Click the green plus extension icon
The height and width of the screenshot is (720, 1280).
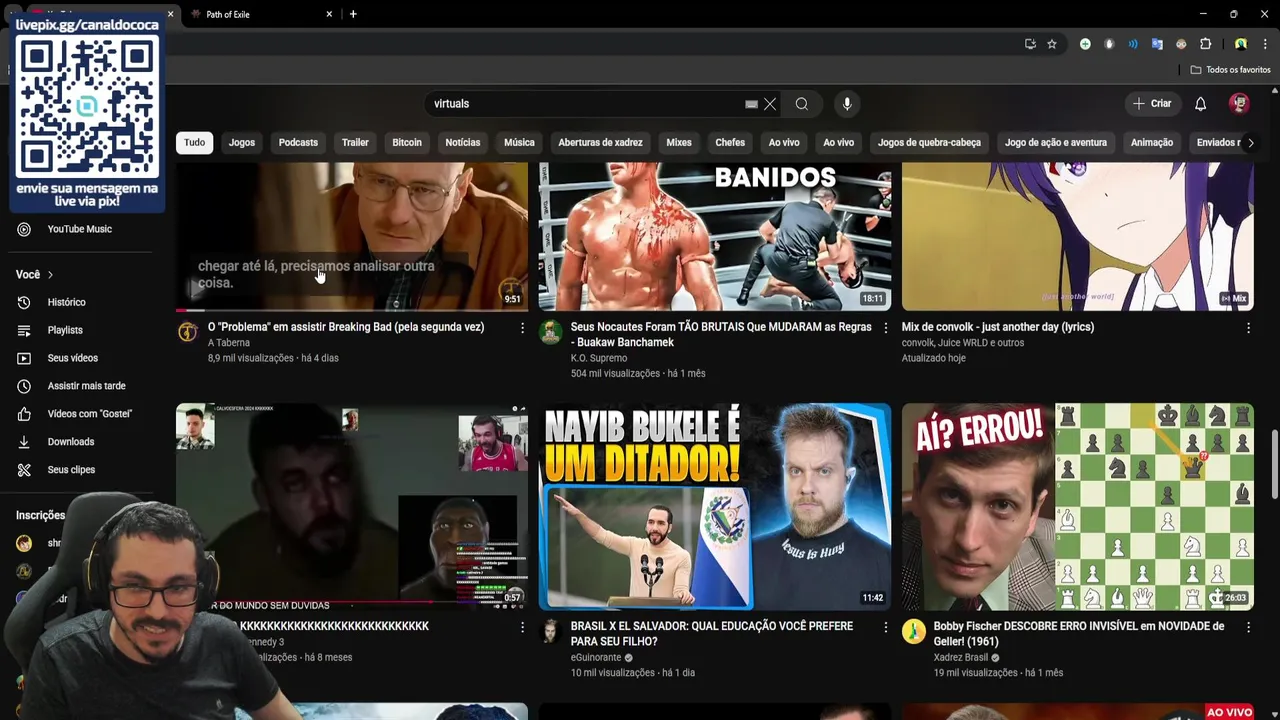click(x=1085, y=44)
